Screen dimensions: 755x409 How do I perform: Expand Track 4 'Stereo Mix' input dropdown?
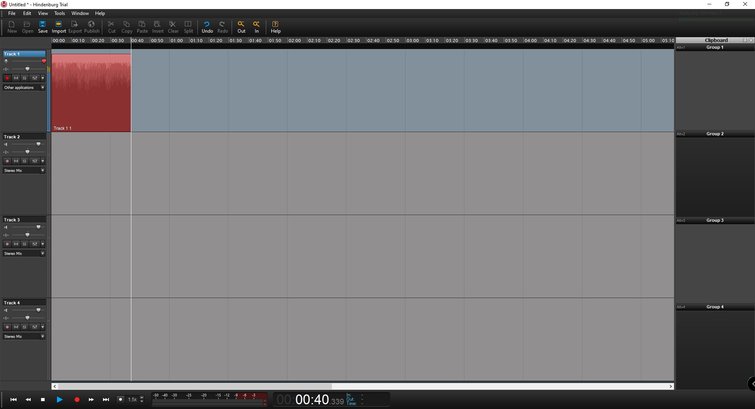tap(25, 337)
